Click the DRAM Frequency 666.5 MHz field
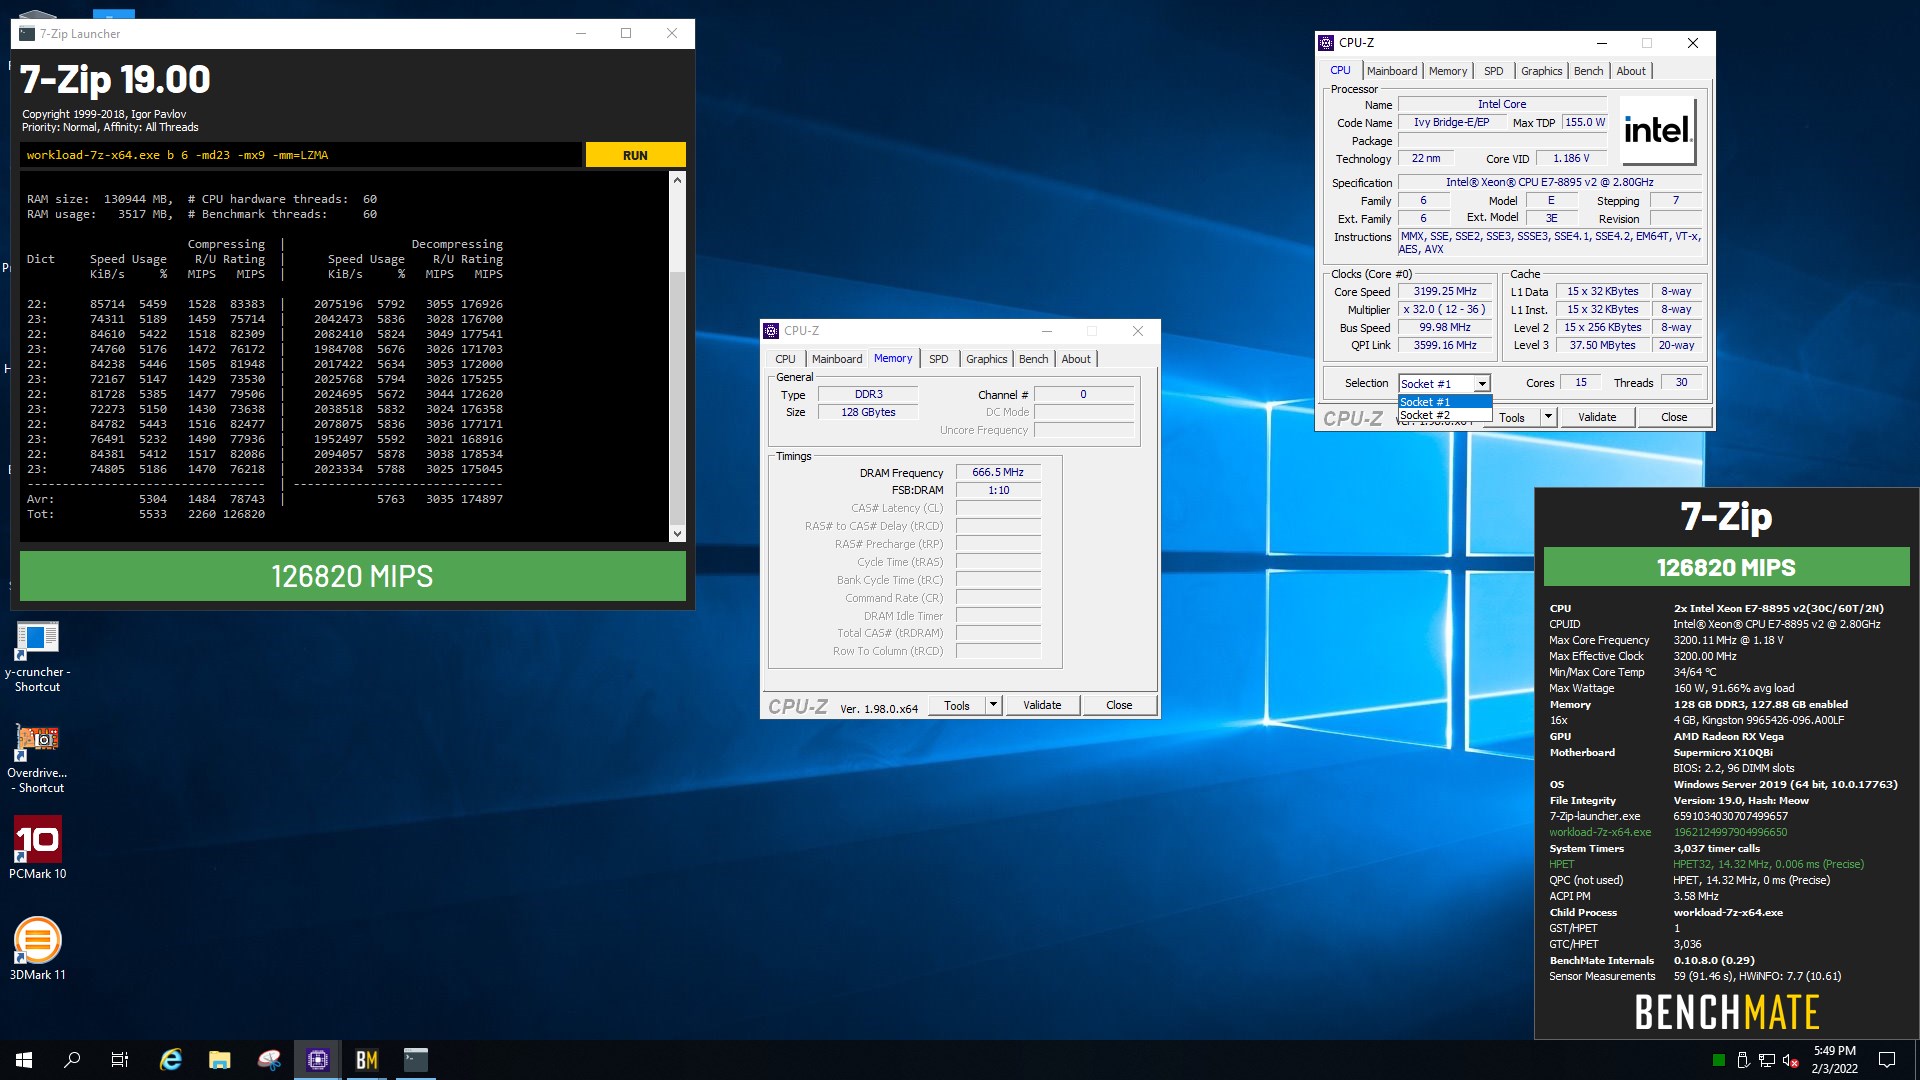 point(998,472)
